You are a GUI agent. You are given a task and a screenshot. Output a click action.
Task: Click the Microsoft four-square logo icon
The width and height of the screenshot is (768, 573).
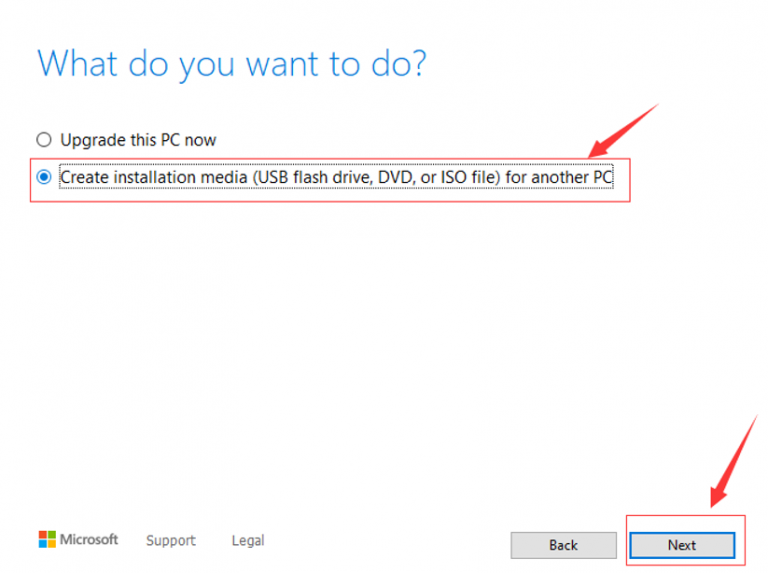(47, 540)
